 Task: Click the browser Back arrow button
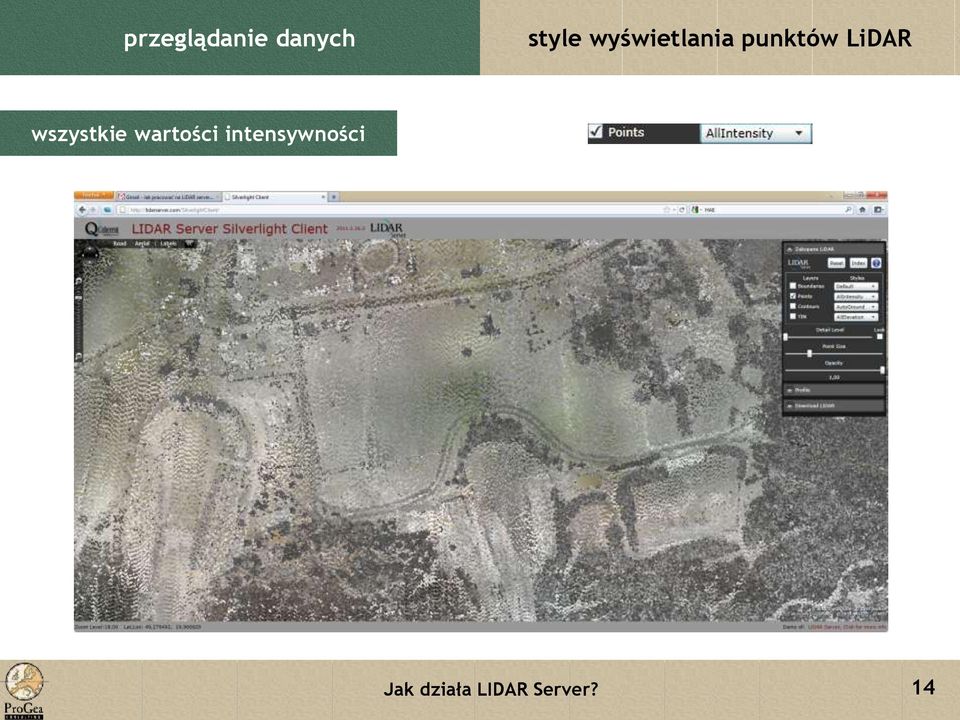point(83,210)
